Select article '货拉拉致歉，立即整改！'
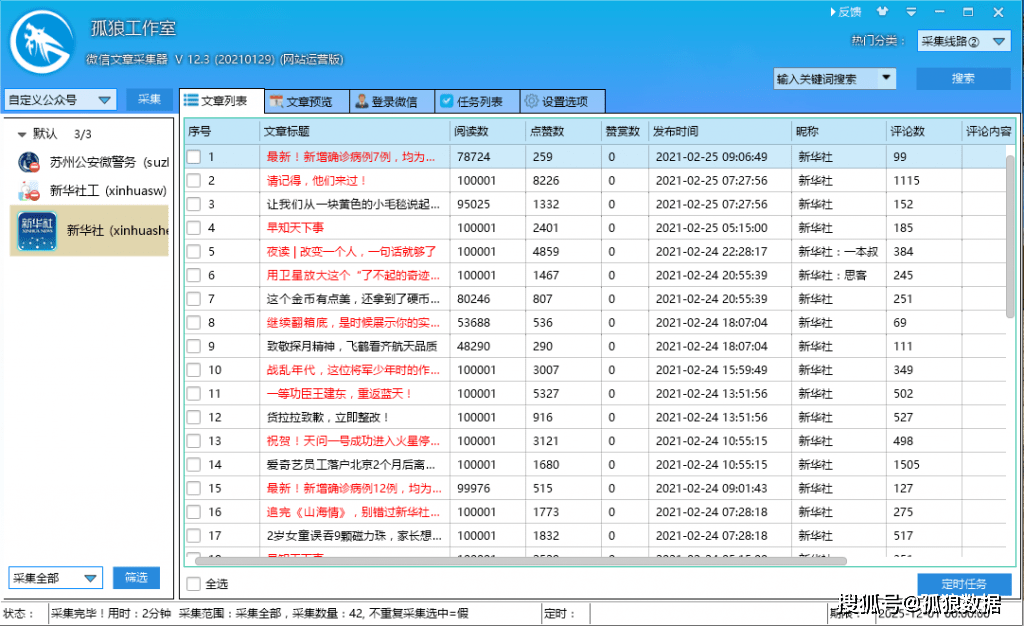Screen dimensions: 1024x626 coord(328,417)
